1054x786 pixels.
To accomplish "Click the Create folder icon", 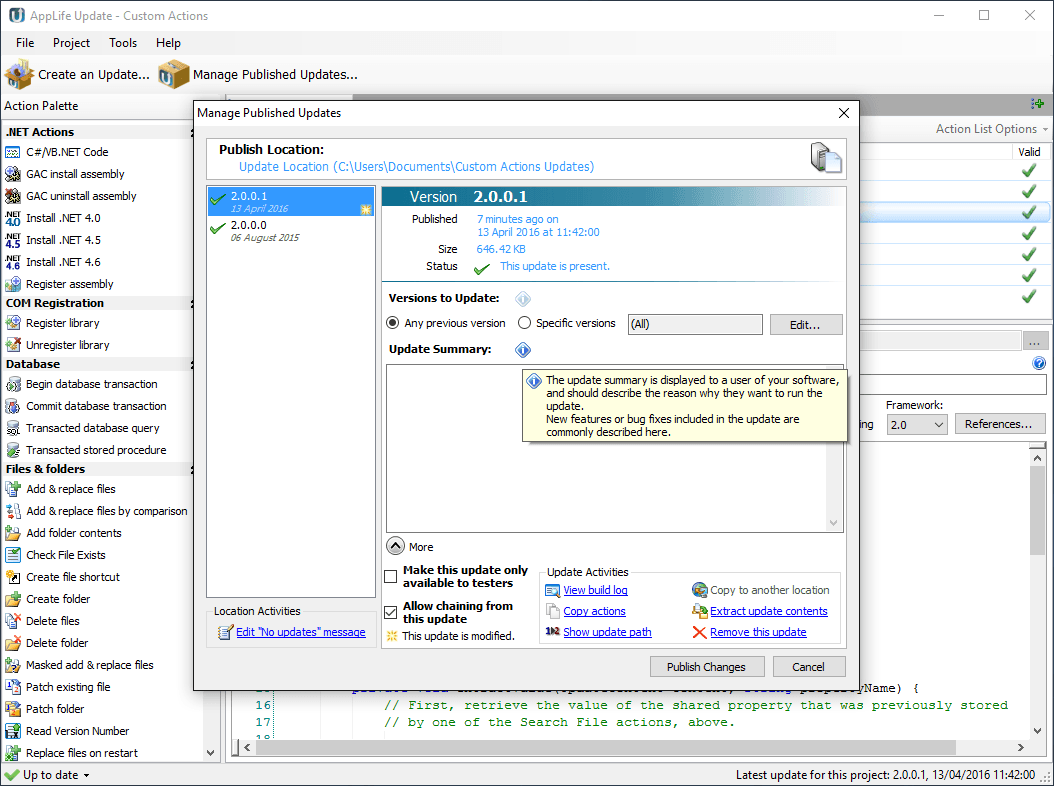I will click(x=13, y=599).
